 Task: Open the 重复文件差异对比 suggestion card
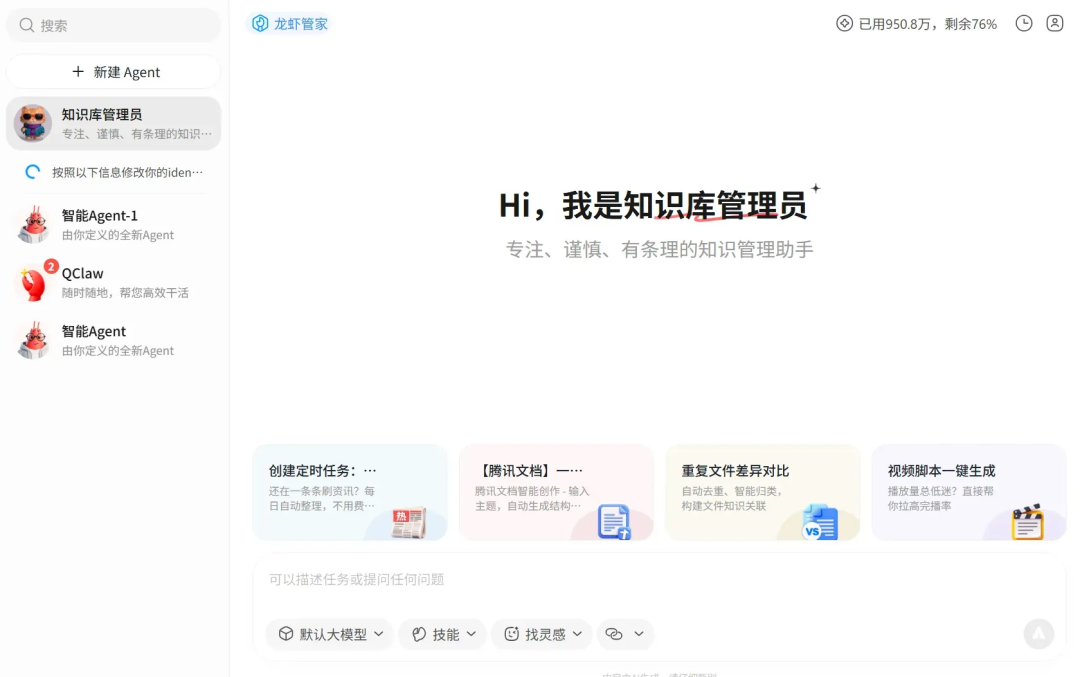click(762, 492)
